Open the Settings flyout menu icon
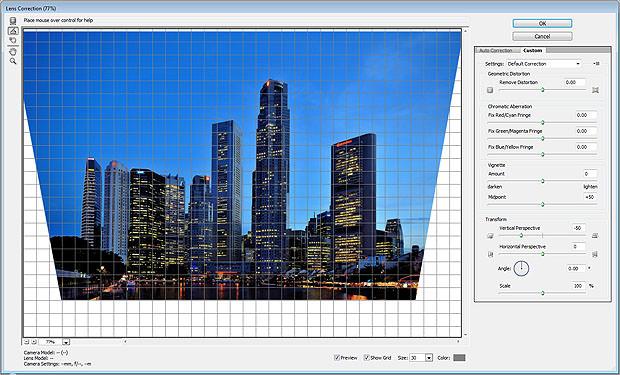The width and height of the screenshot is (620, 375). (x=596, y=64)
